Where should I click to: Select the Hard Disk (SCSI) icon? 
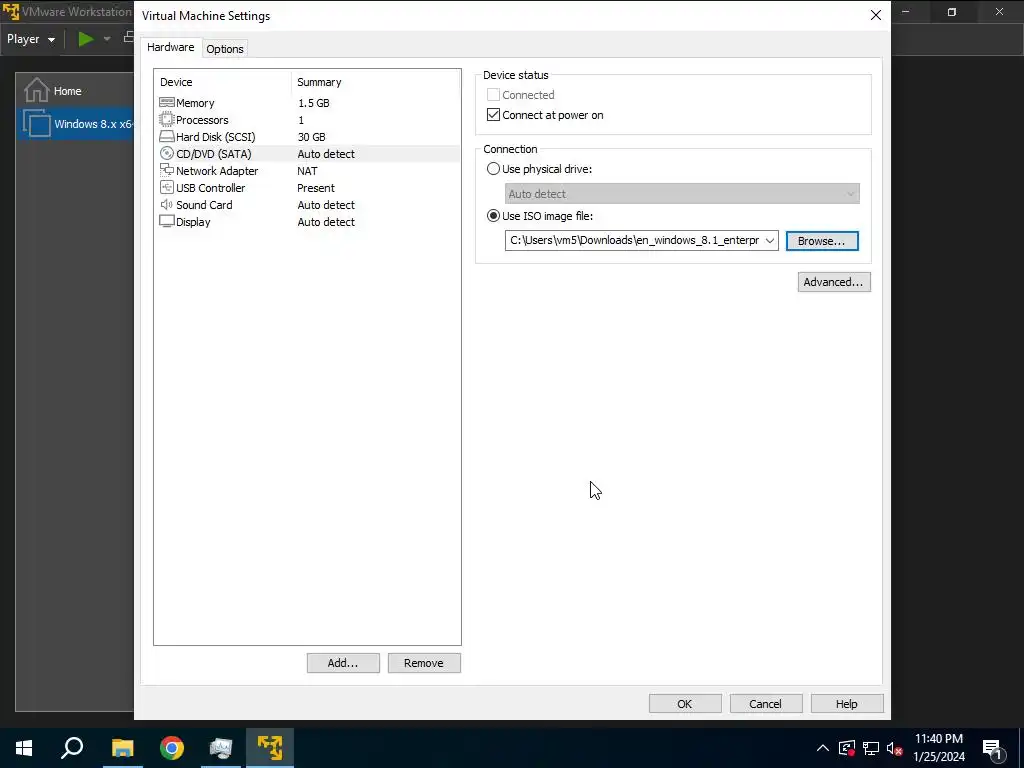tap(167, 136)
